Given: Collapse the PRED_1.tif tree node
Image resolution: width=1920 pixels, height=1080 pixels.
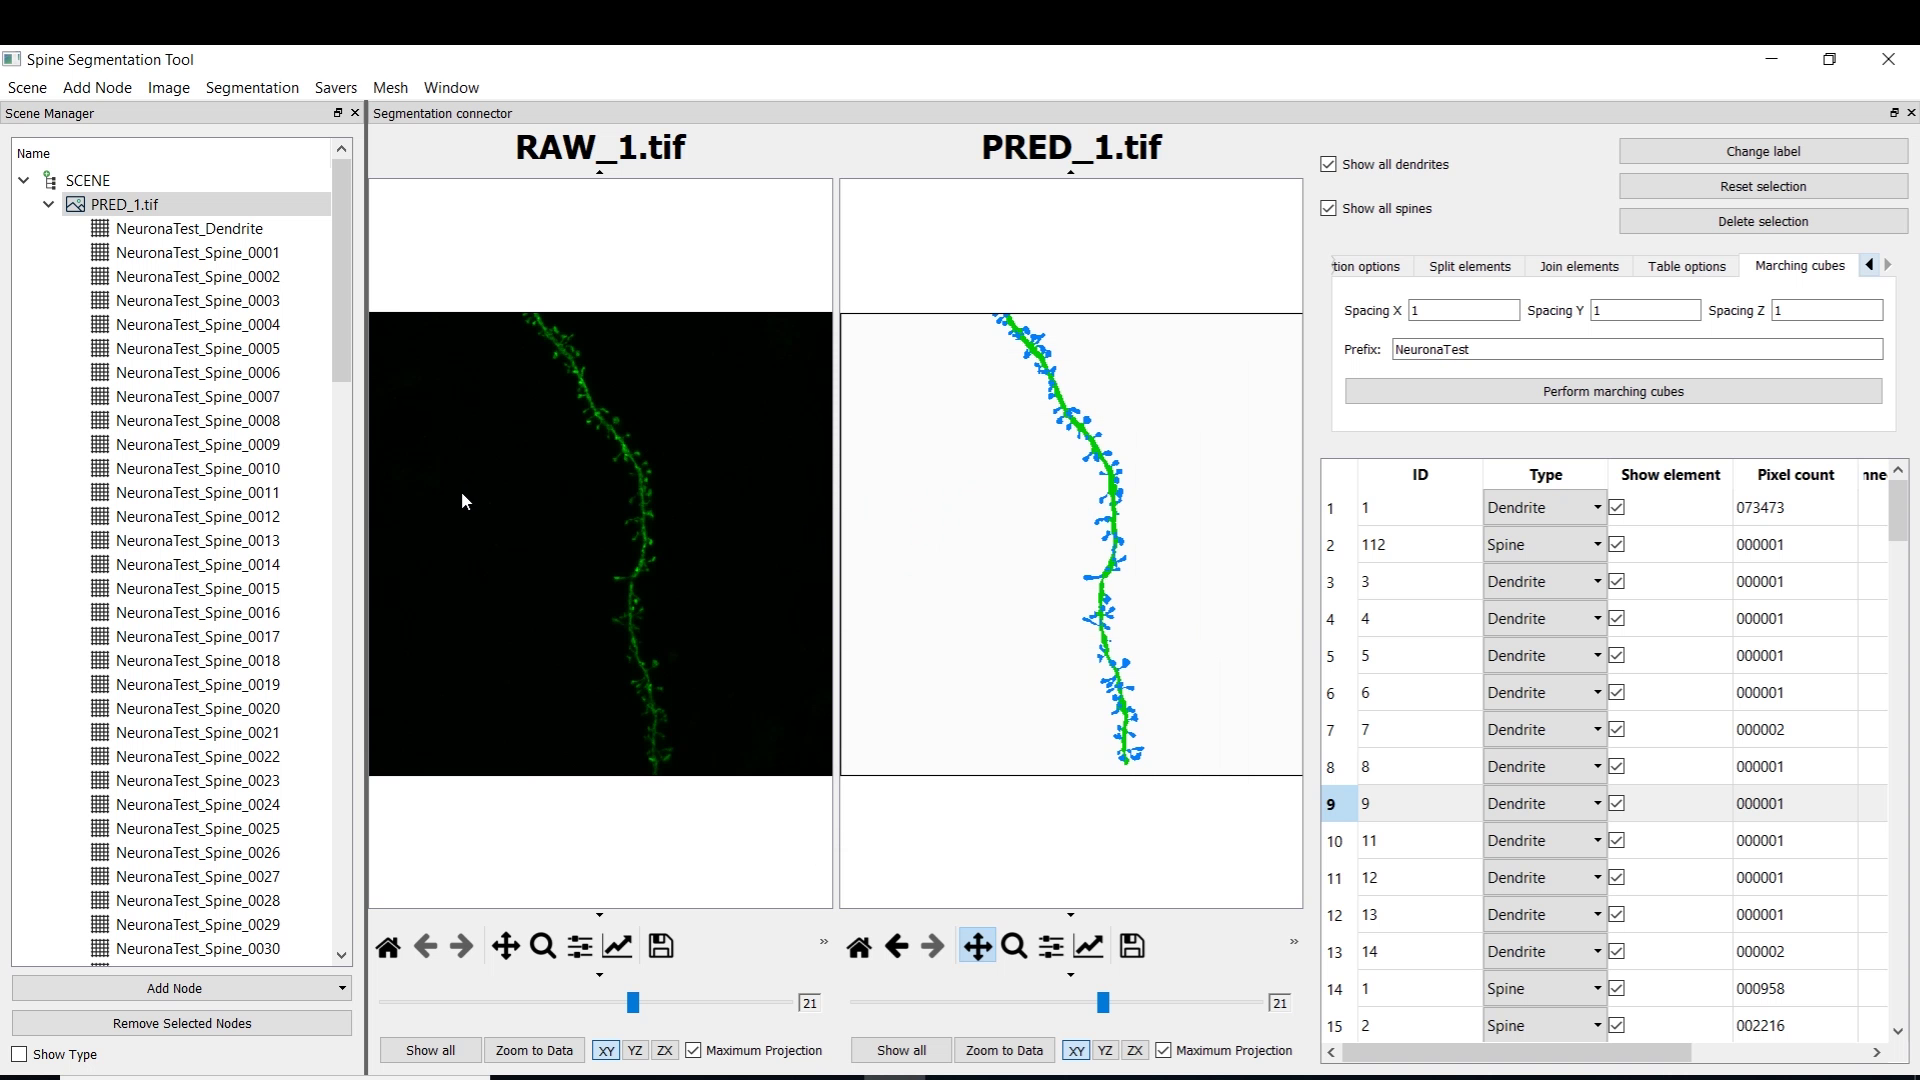Looking at the screenshot, I should point(48,204).
